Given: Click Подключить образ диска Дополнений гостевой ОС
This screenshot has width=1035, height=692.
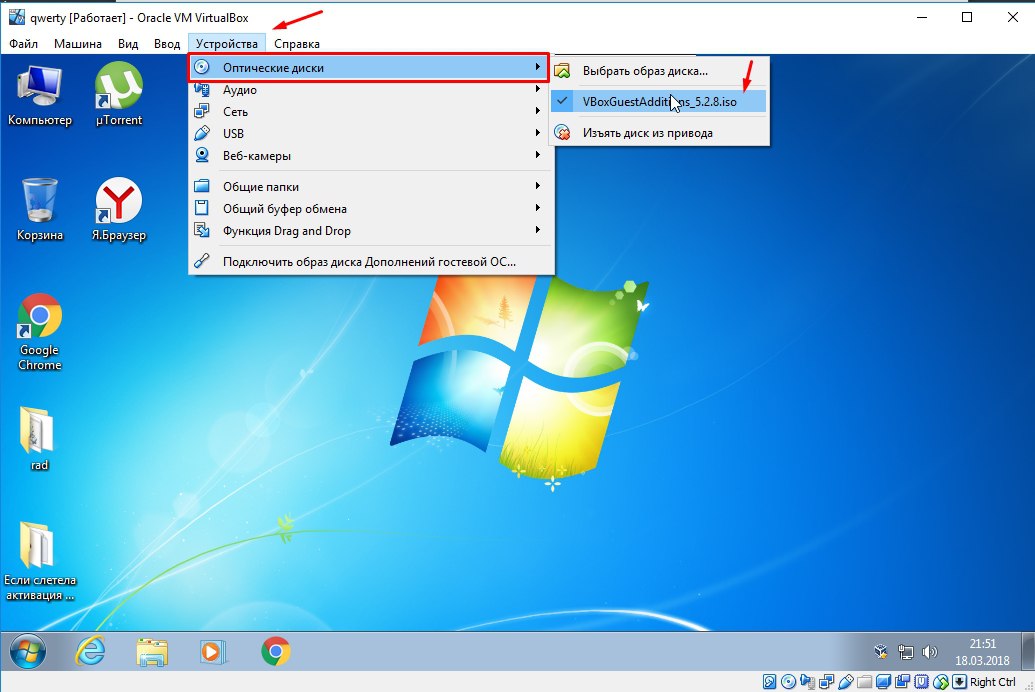Looking at the screenshot, I should [x=371, y=261].
